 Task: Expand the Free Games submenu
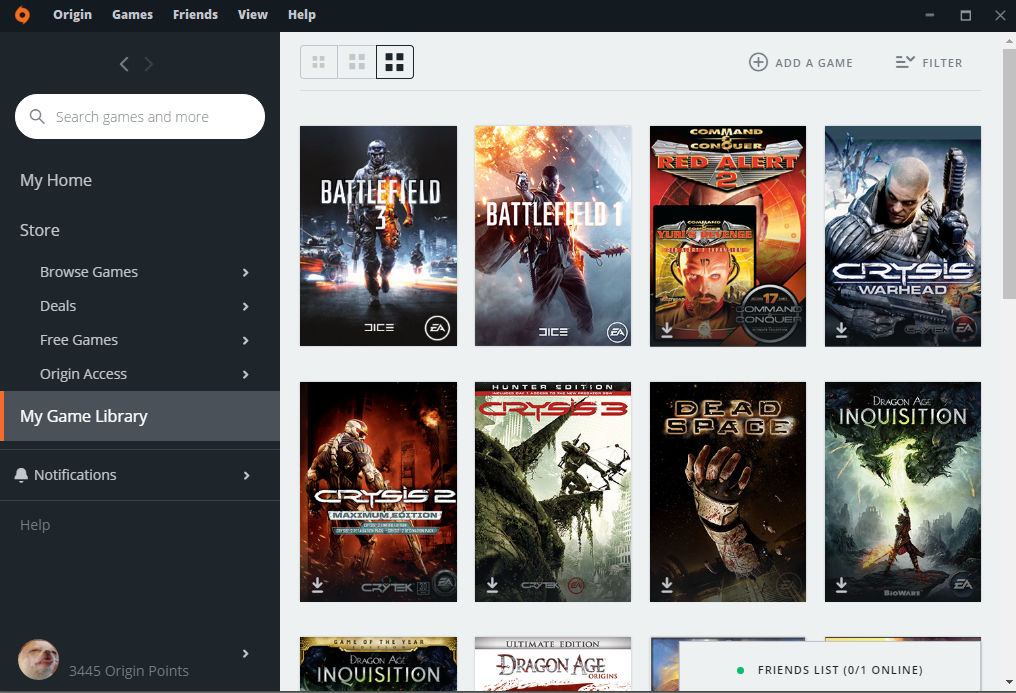coord(246,341)
